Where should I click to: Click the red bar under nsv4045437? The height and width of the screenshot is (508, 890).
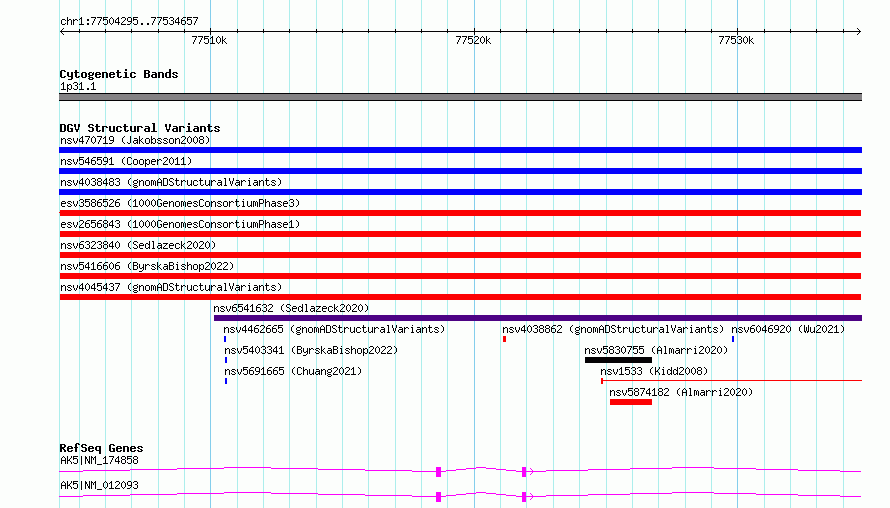pos(460,297)
